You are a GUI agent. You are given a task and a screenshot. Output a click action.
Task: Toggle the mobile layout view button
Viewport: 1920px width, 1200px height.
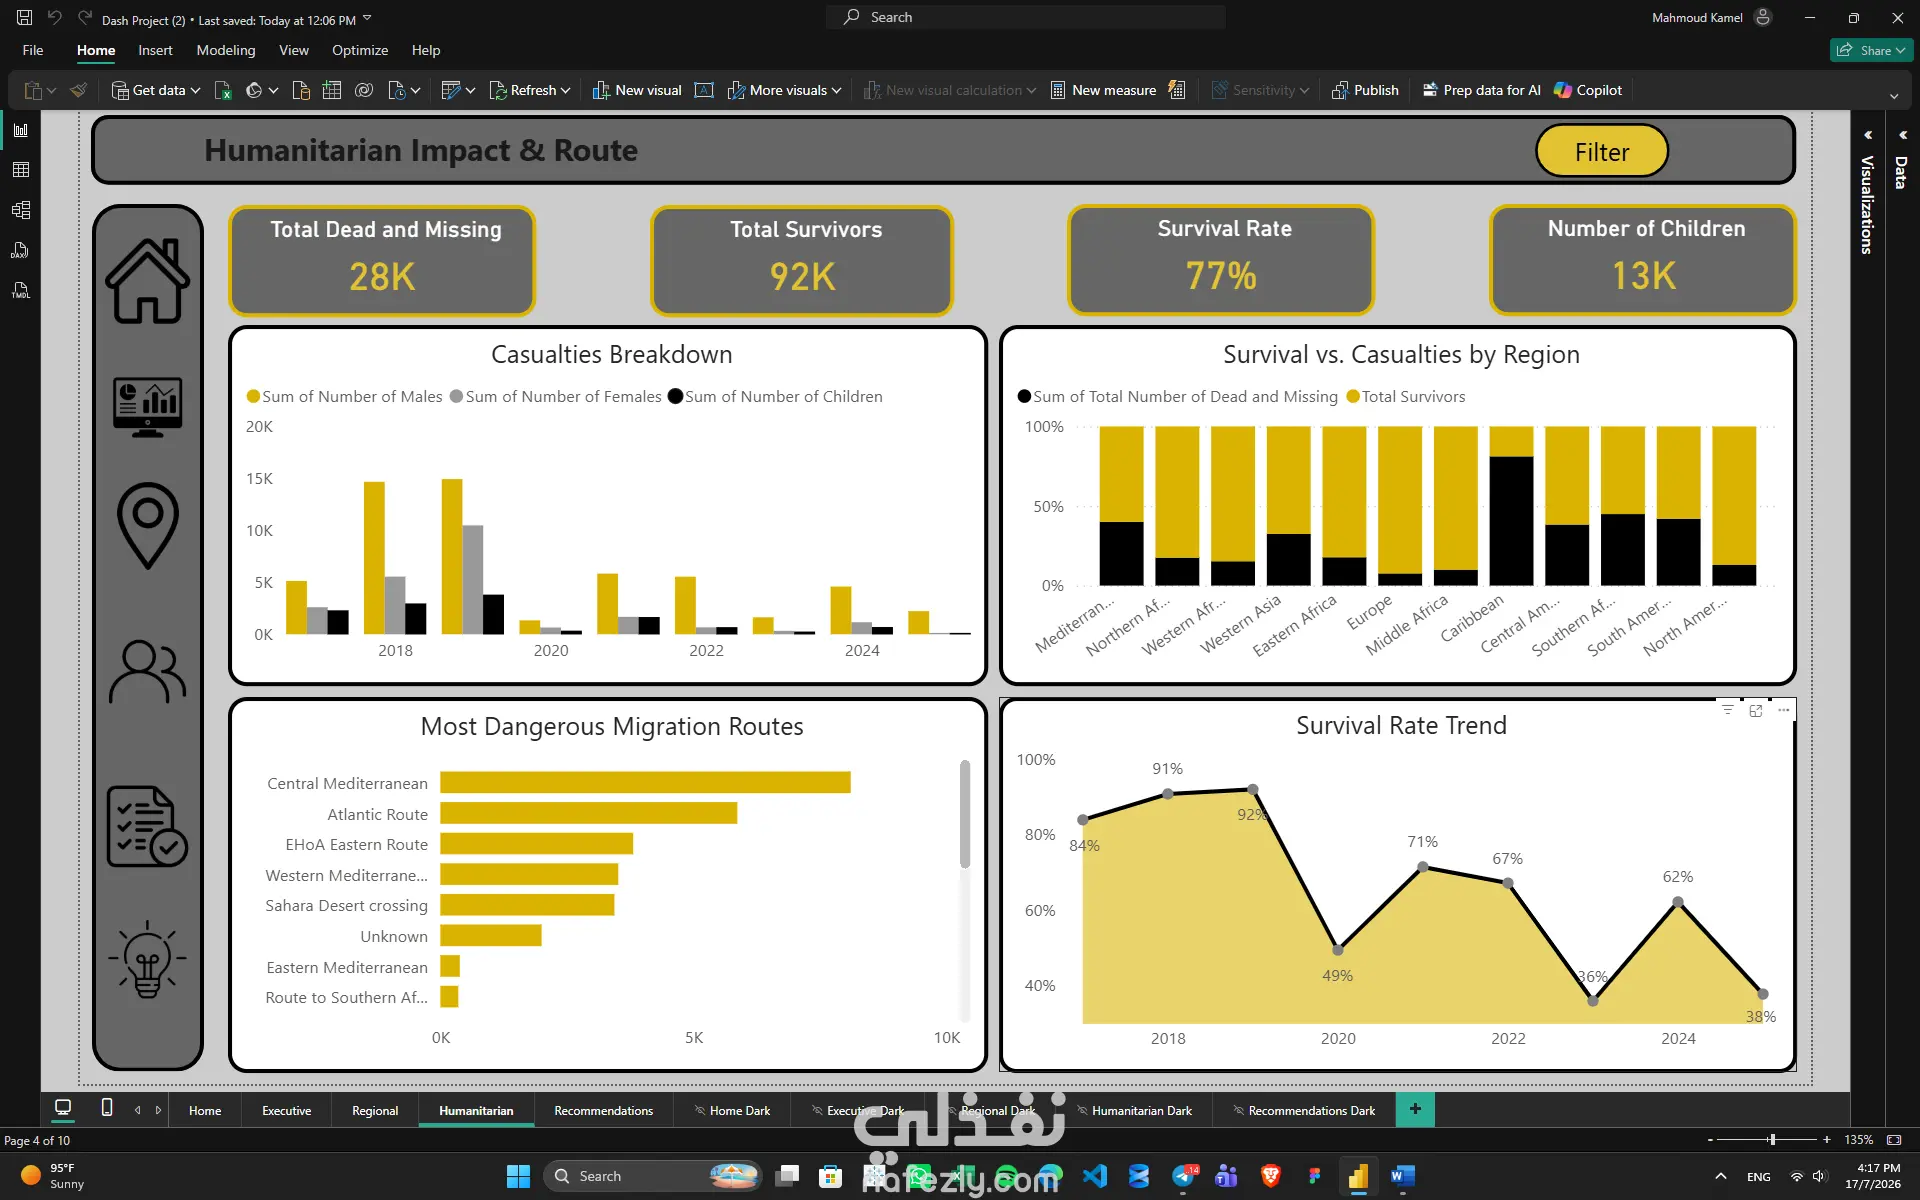point(107,1108)
